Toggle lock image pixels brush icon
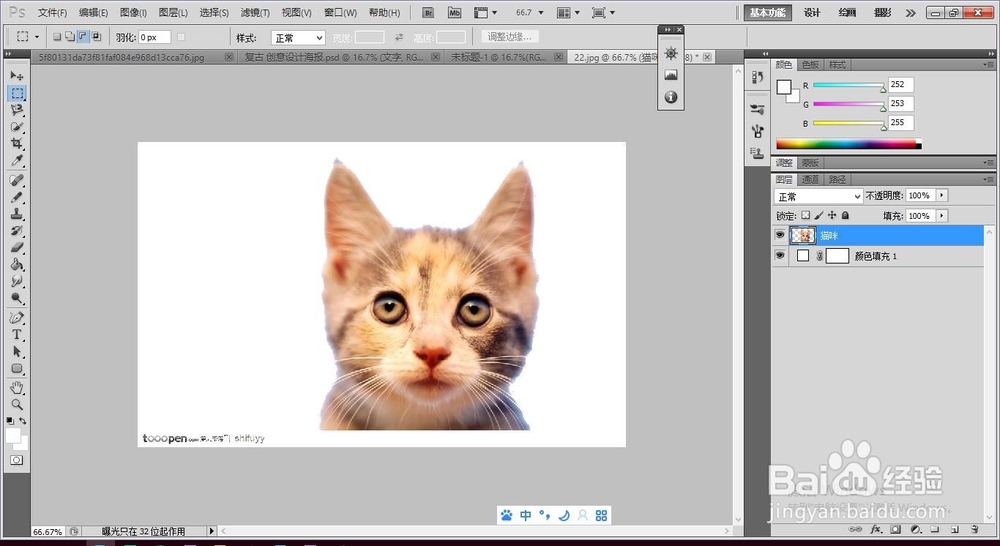 pyautogui.click(x=819, y=216)
